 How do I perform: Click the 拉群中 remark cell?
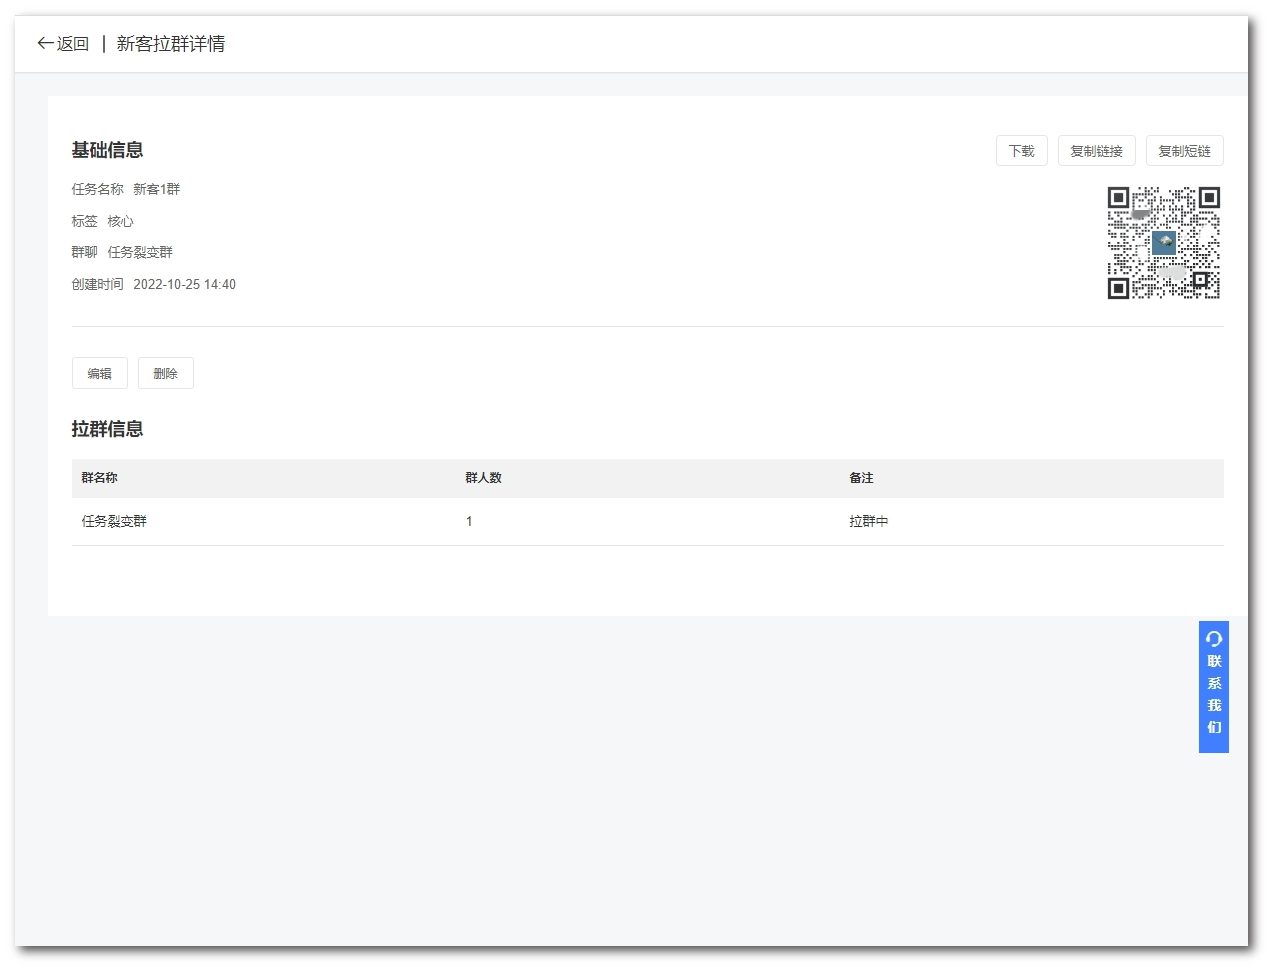[868, 521]
